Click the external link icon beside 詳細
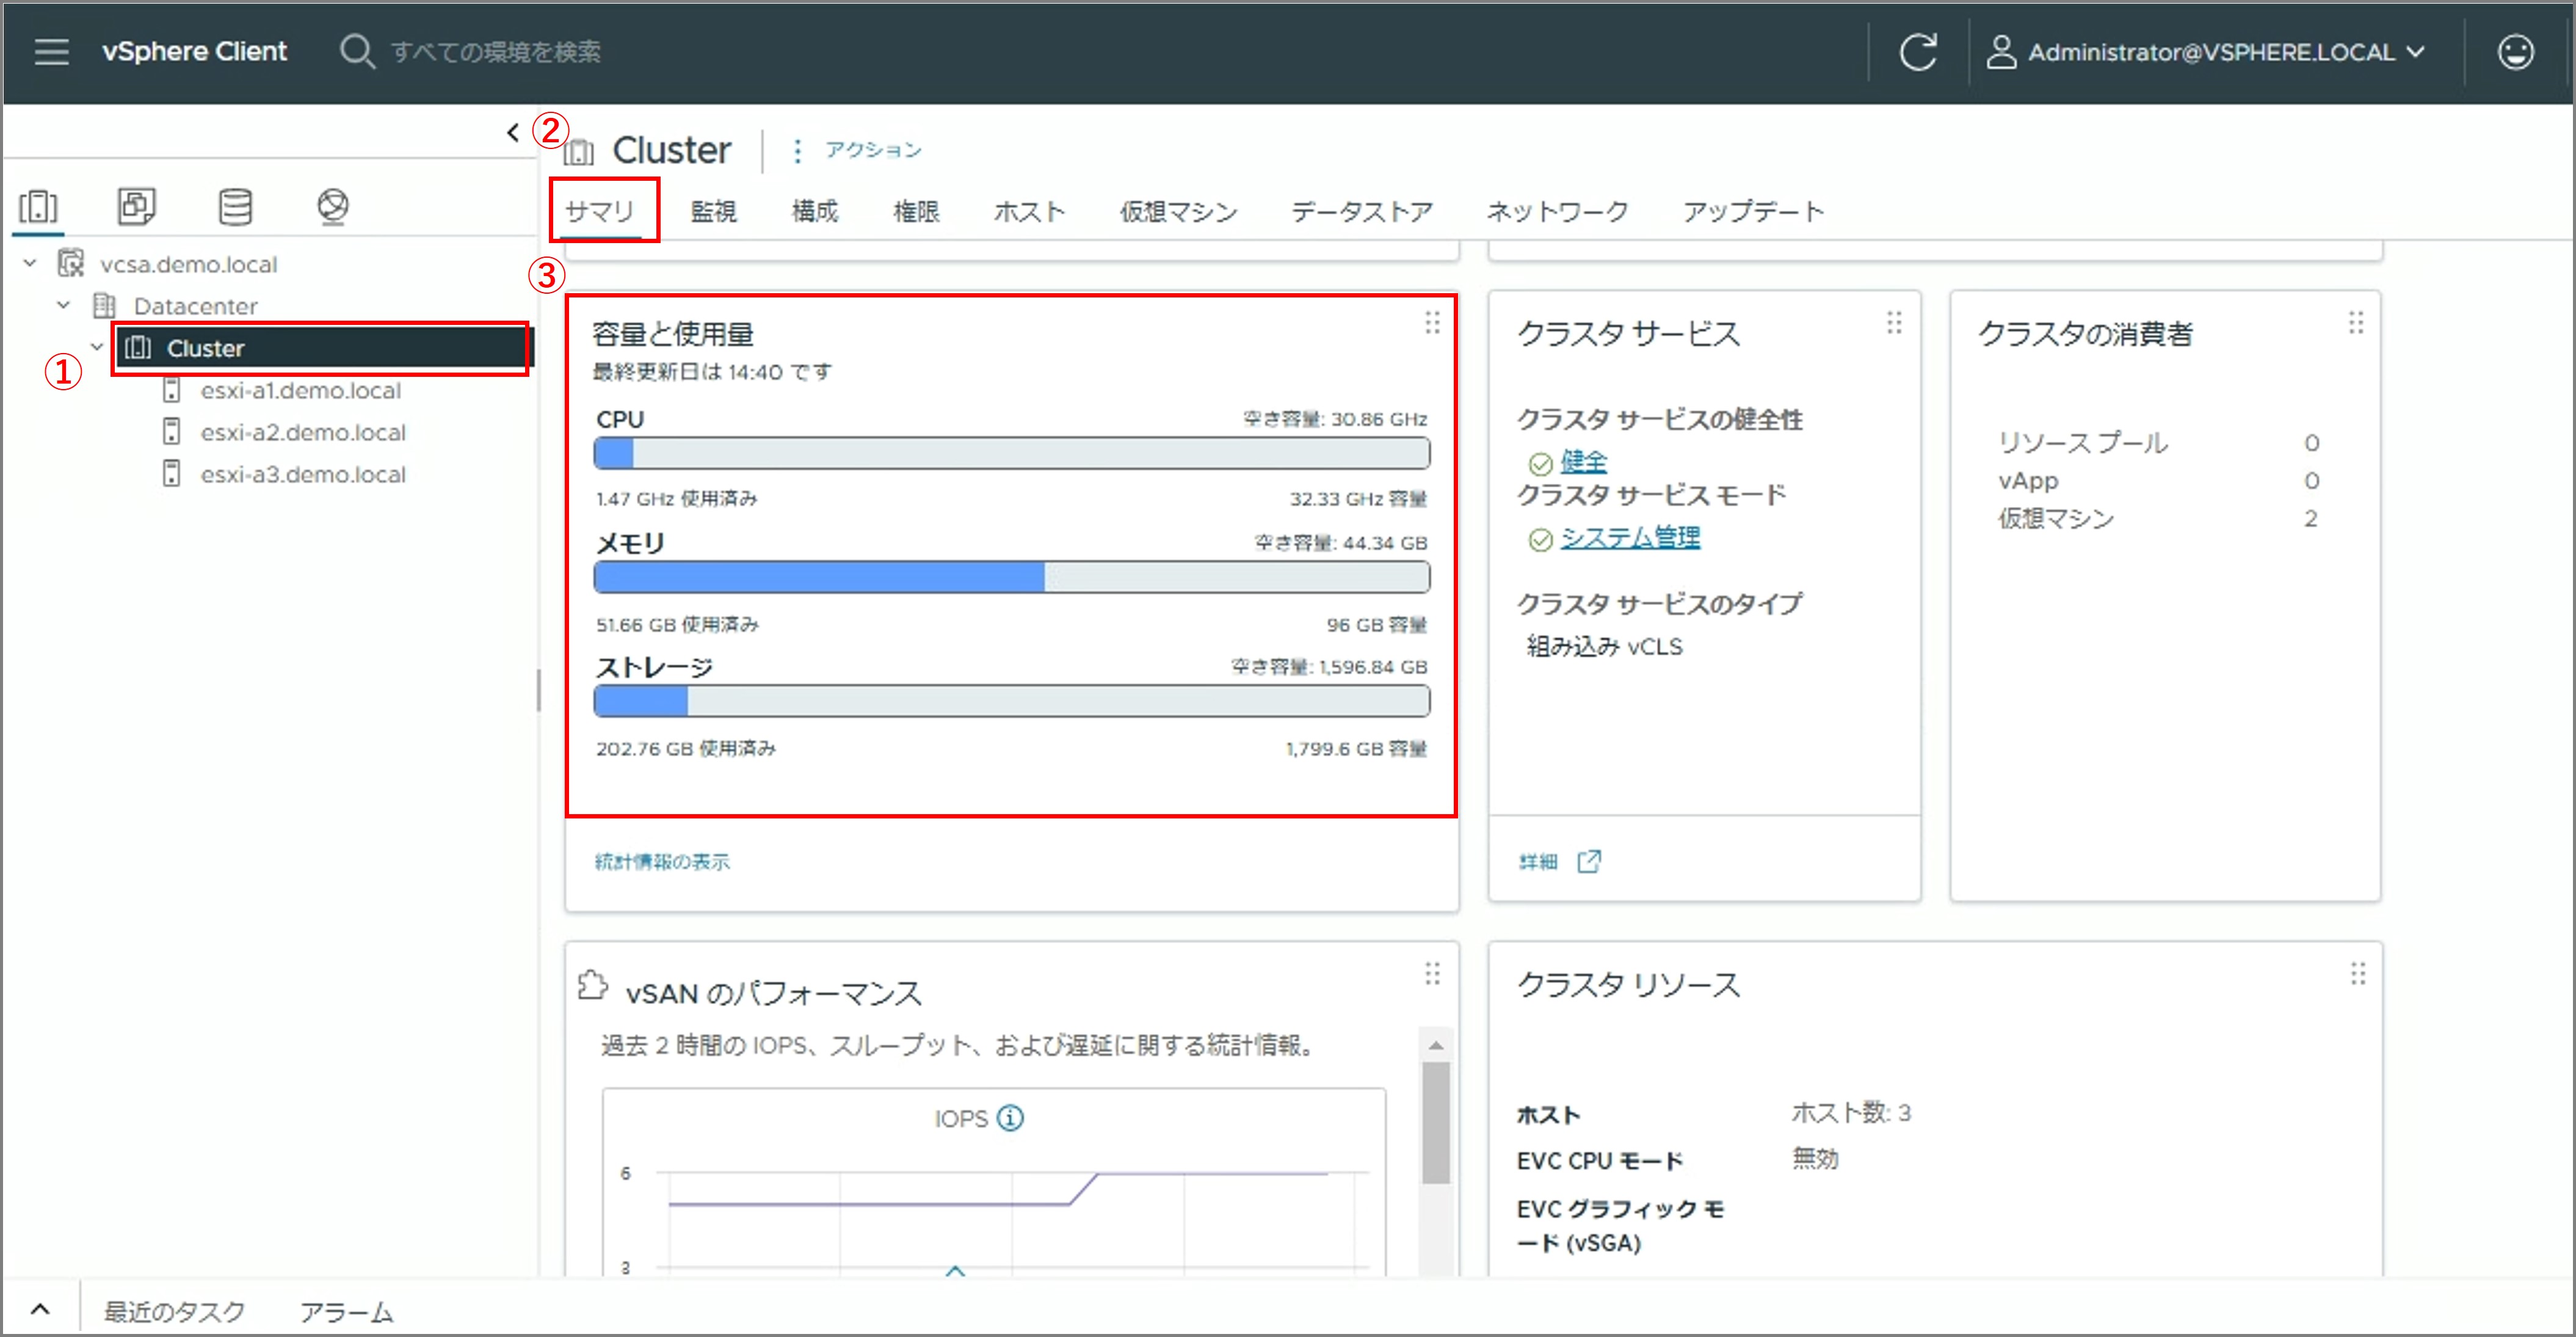Image resolution: width=2576 pixels, height=1337 pixels. click(1589, 861)
